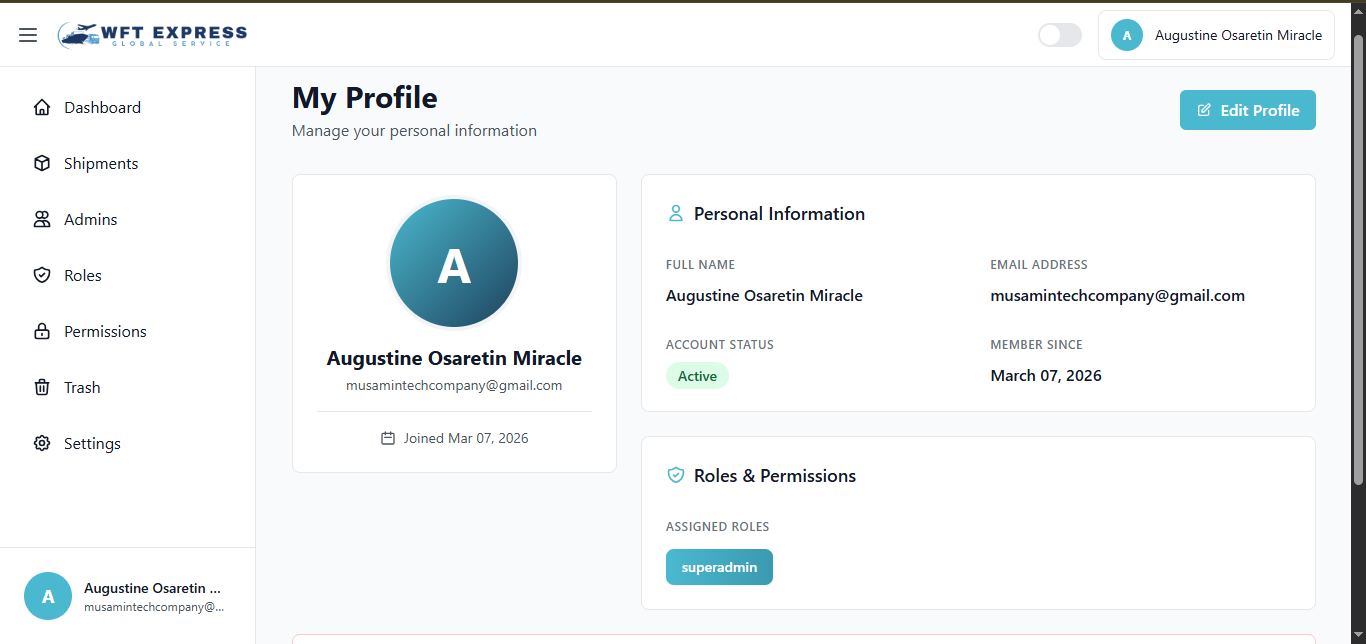The width and height of the screenshot is (1366, 644).
Task: Click the Active status badge
Action: coord(697,375)
